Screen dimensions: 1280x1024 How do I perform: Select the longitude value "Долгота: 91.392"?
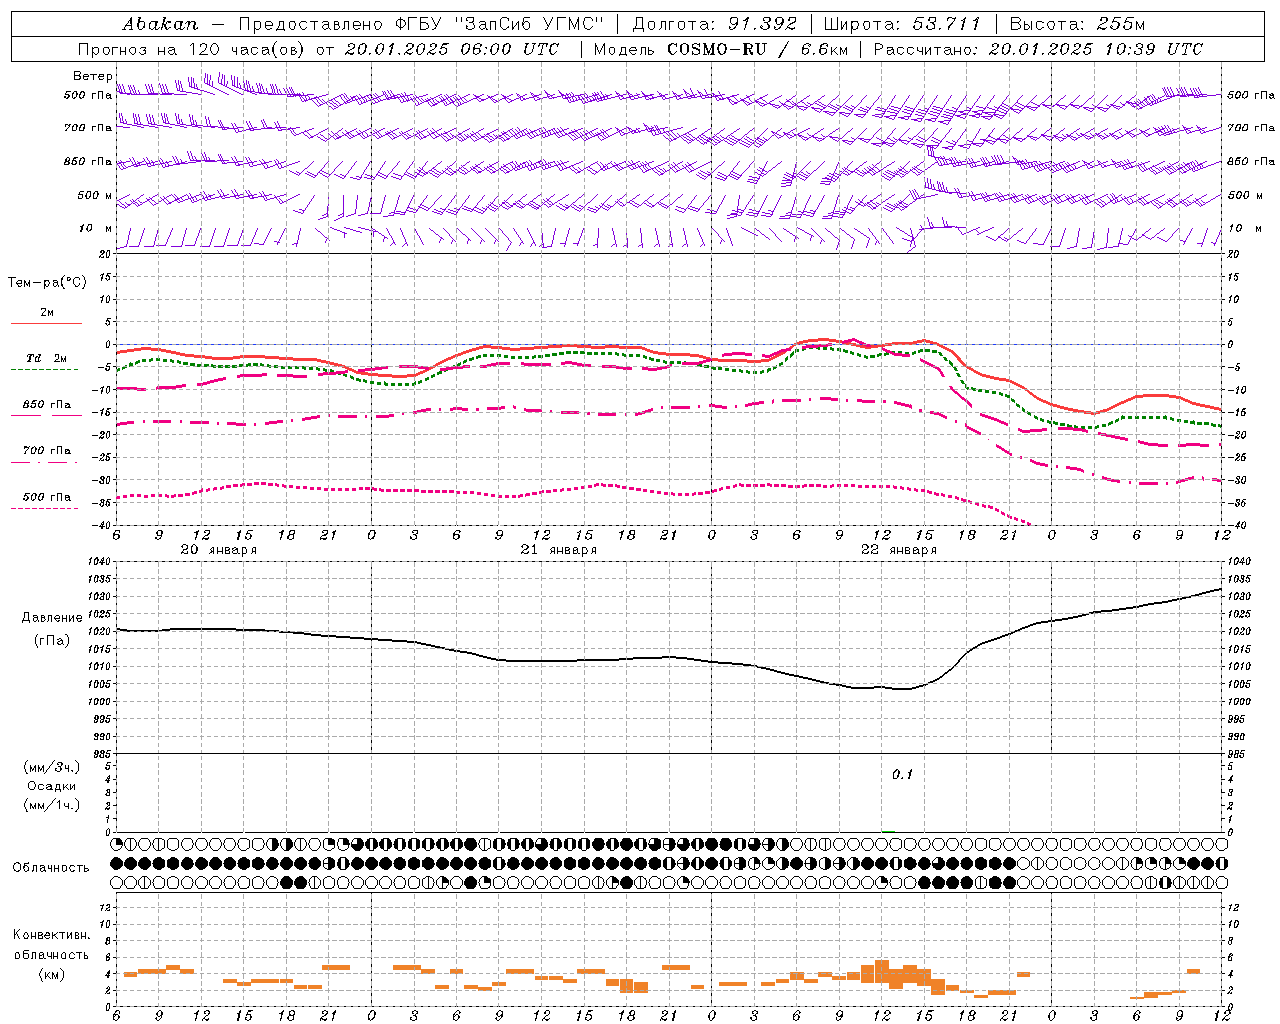click(x=715, y=24)
